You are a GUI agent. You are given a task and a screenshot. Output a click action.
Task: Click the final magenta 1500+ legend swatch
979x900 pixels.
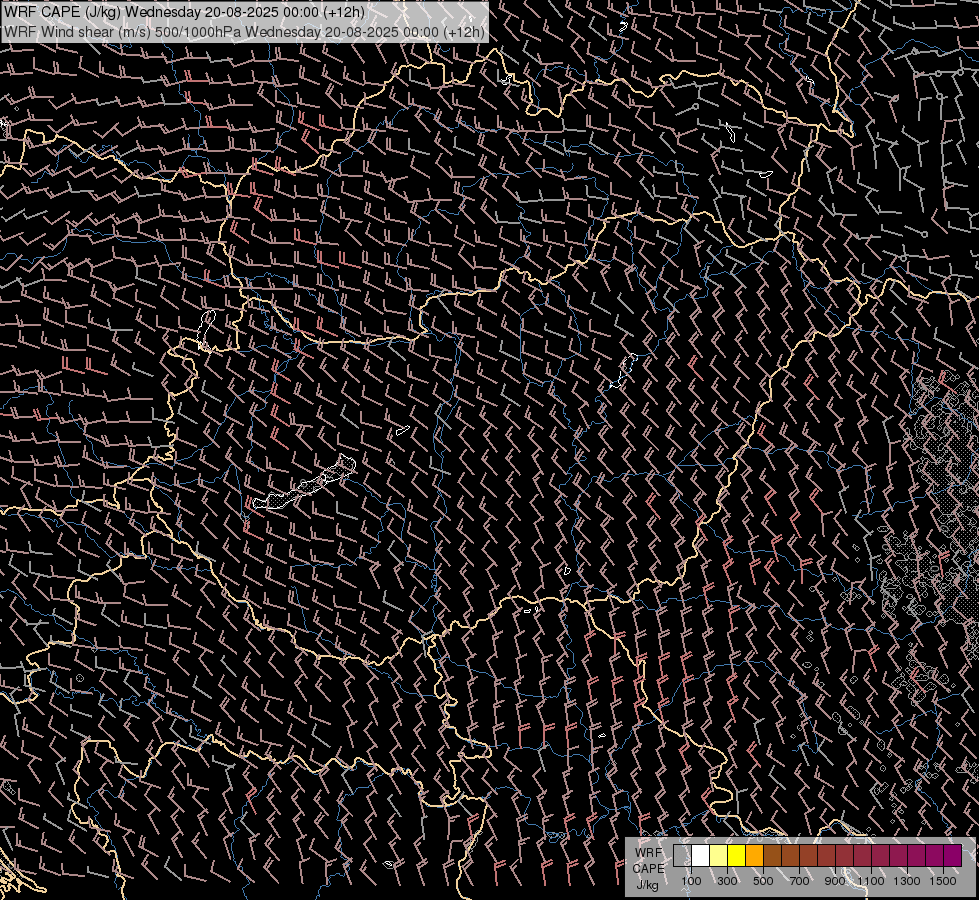(x=953, y=856)
